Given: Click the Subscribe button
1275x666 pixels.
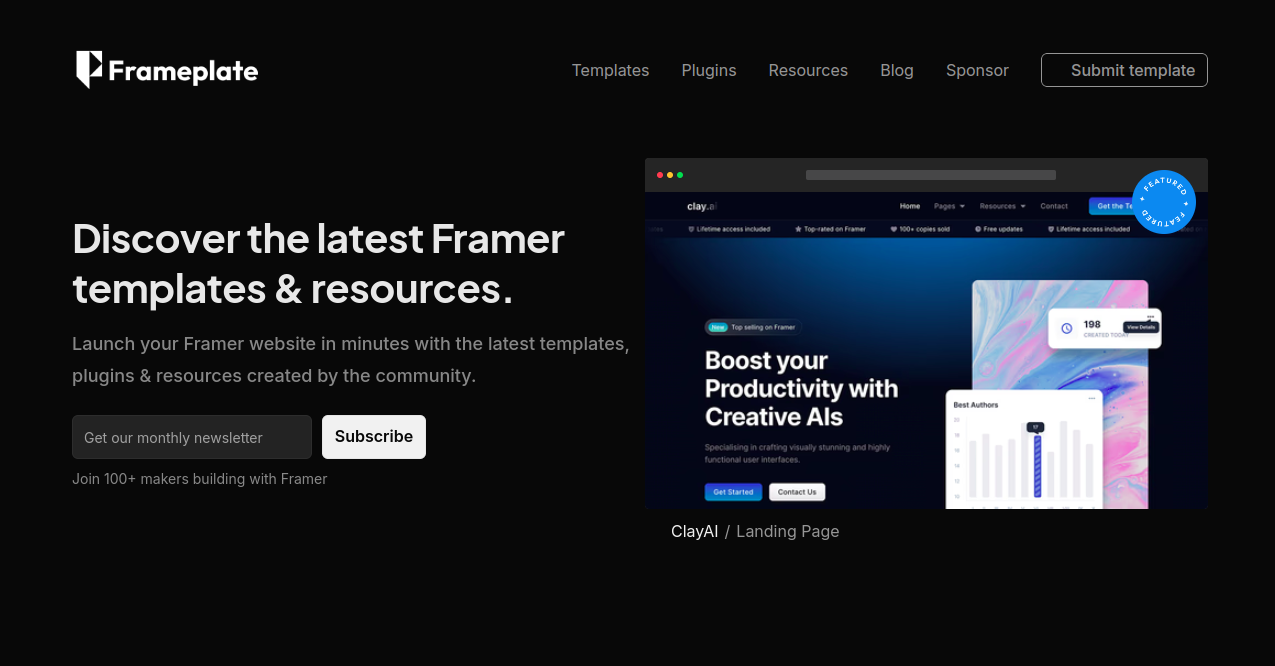Looking at the screenshot, I should point(374,437).
